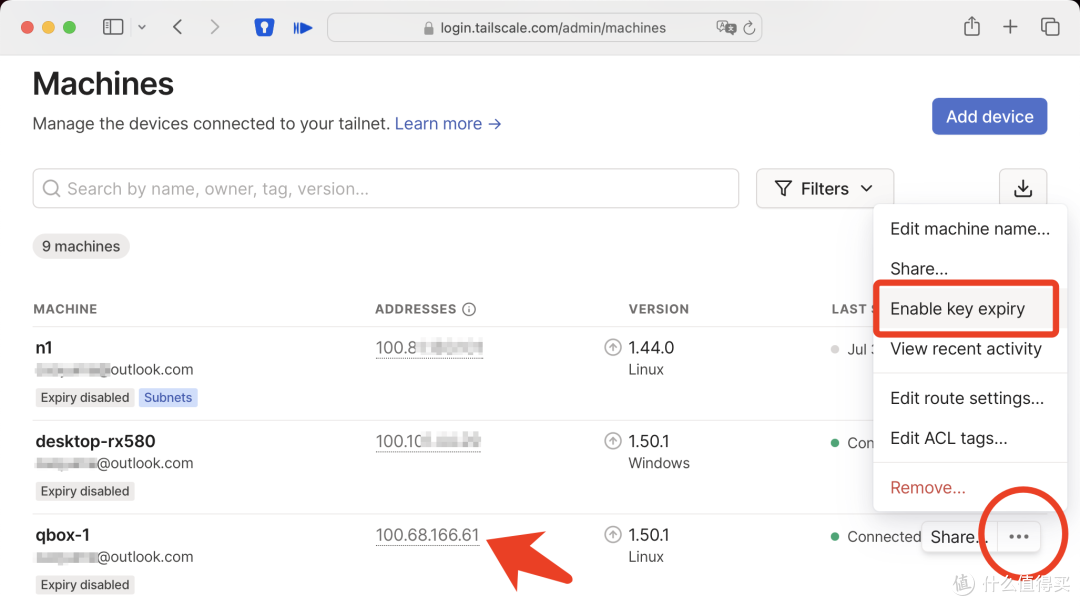
Task: Reload the page with the refresh icon
Action: click(x=749, y=28)
